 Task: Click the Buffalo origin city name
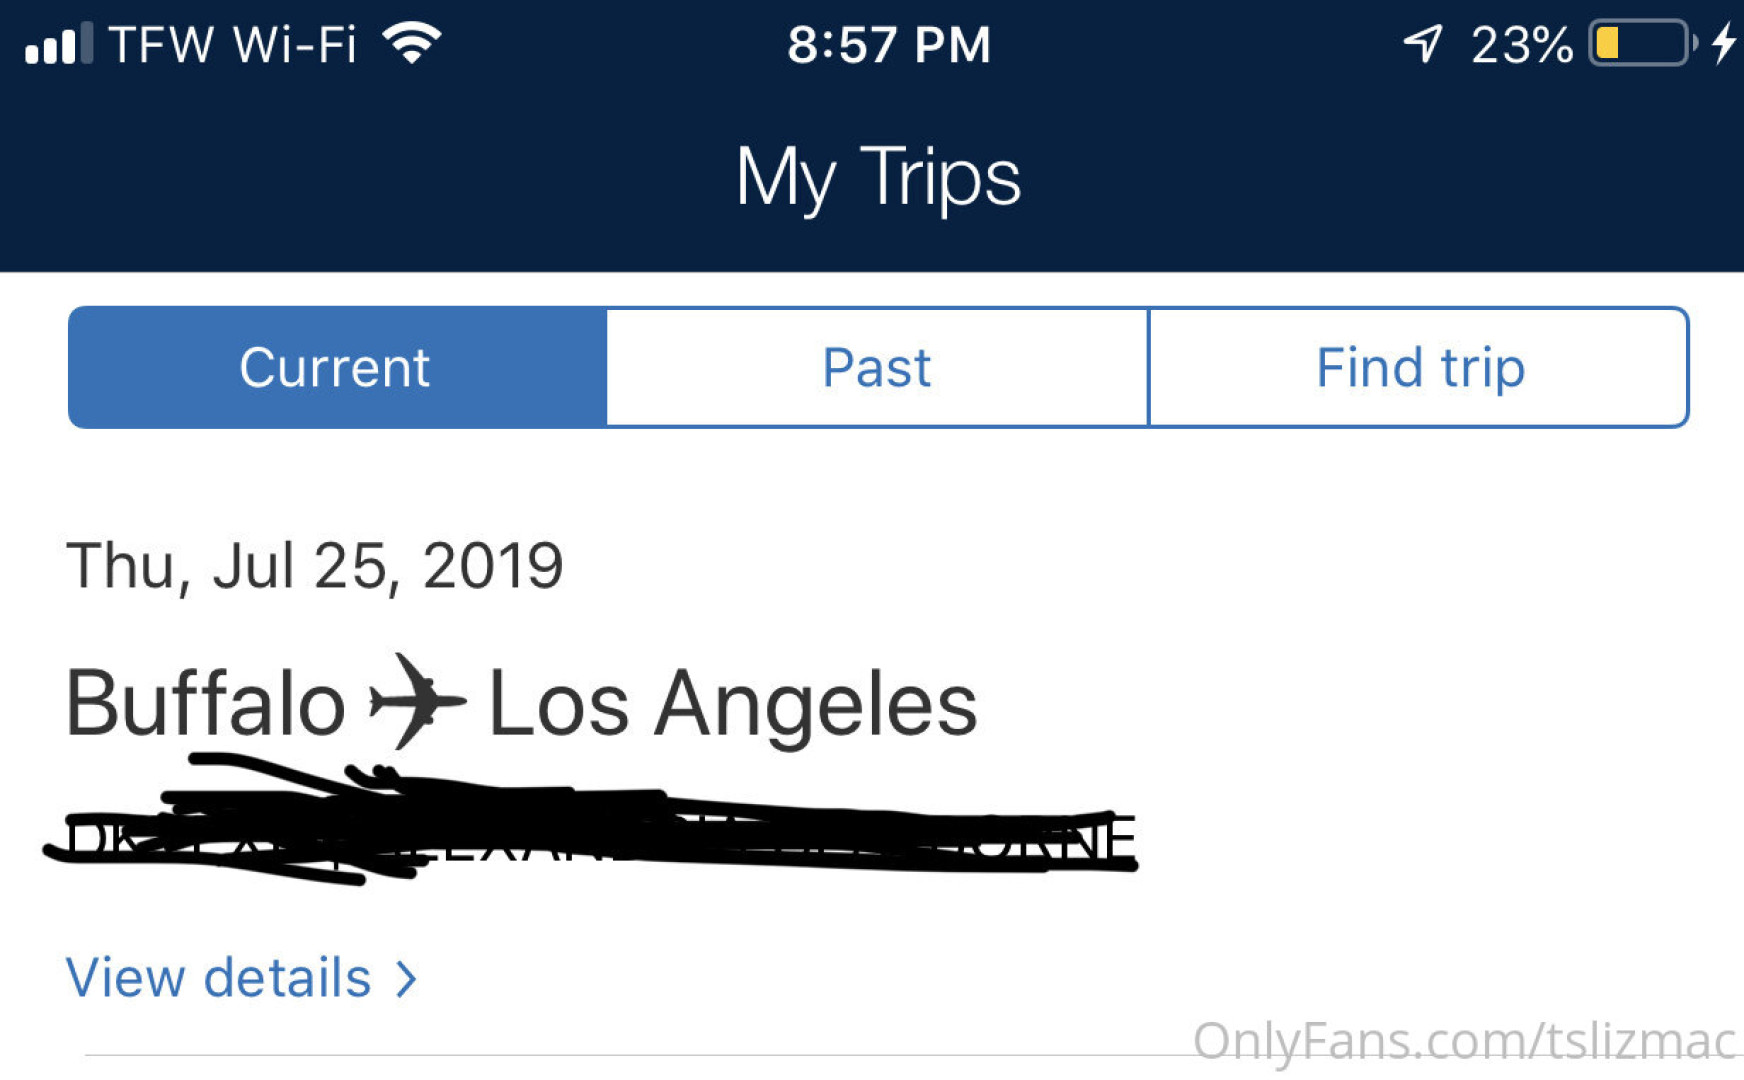[x=206, y=704]
